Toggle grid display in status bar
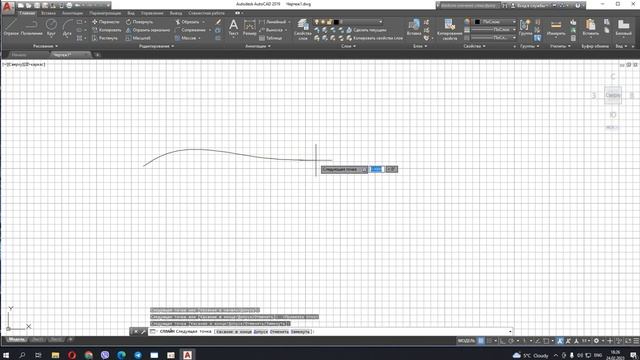The width and height of the screenshot is (640, 360). [x=481, y=341]
